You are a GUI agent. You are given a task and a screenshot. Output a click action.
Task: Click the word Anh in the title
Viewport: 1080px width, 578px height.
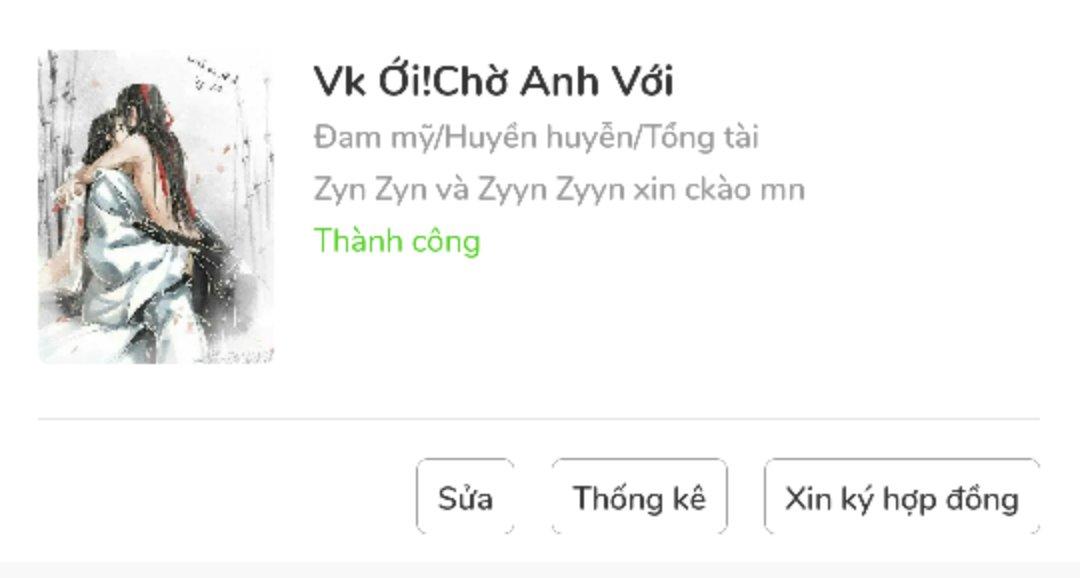[559, 81]
